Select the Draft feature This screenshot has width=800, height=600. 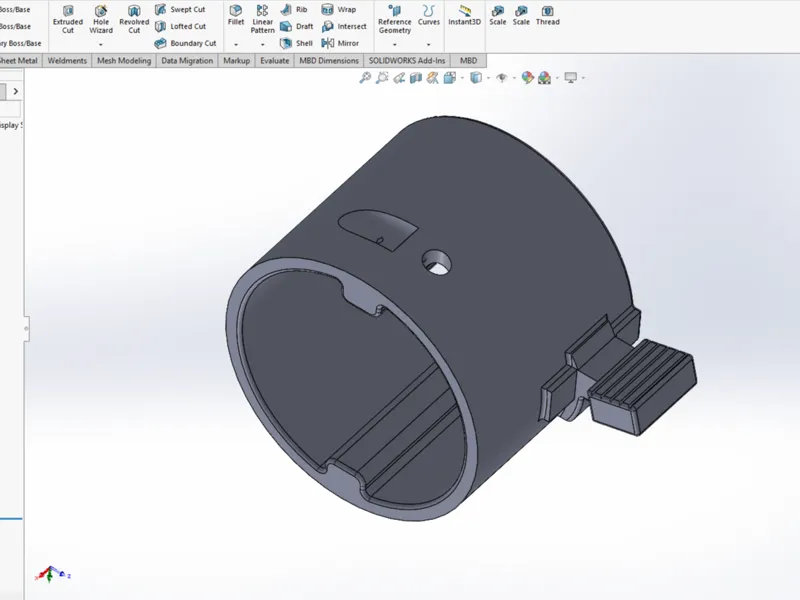(296, 26)
